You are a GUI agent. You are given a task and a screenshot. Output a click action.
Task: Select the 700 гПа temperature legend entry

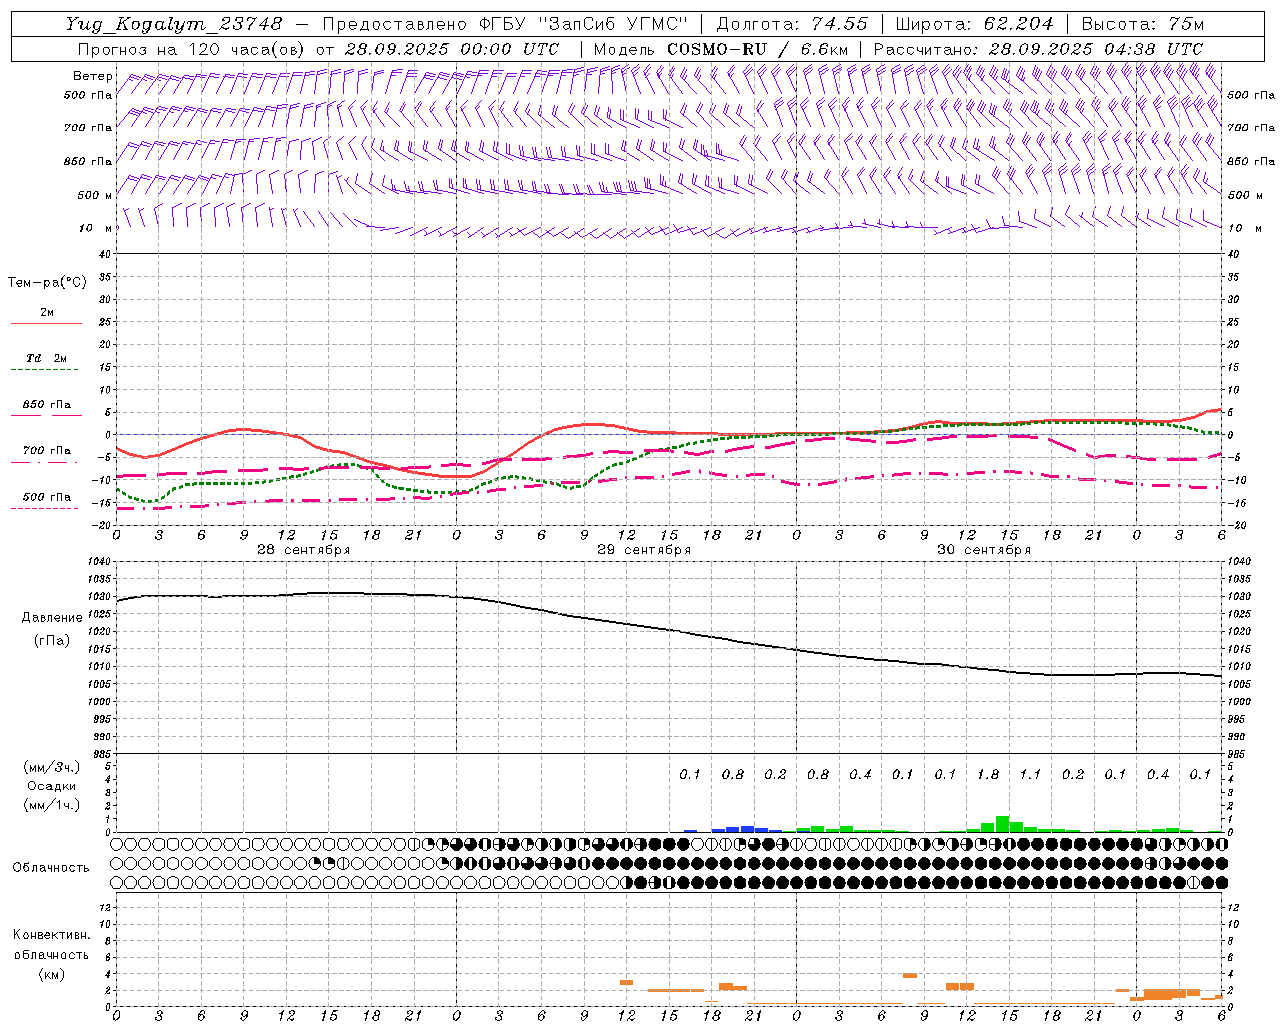47,451
